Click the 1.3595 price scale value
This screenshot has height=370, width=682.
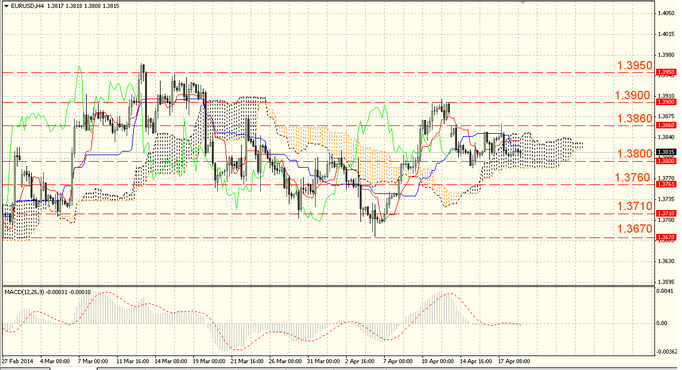coord(666,281)
